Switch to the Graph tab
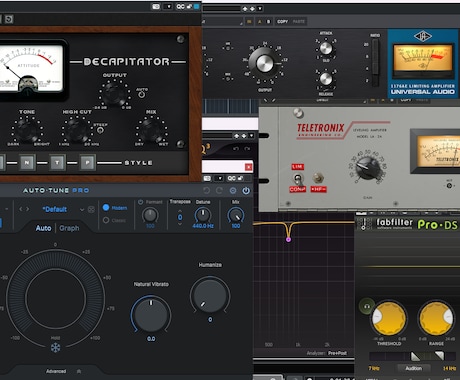This screenshot has width=460, height=380. [x=69, y=228]
